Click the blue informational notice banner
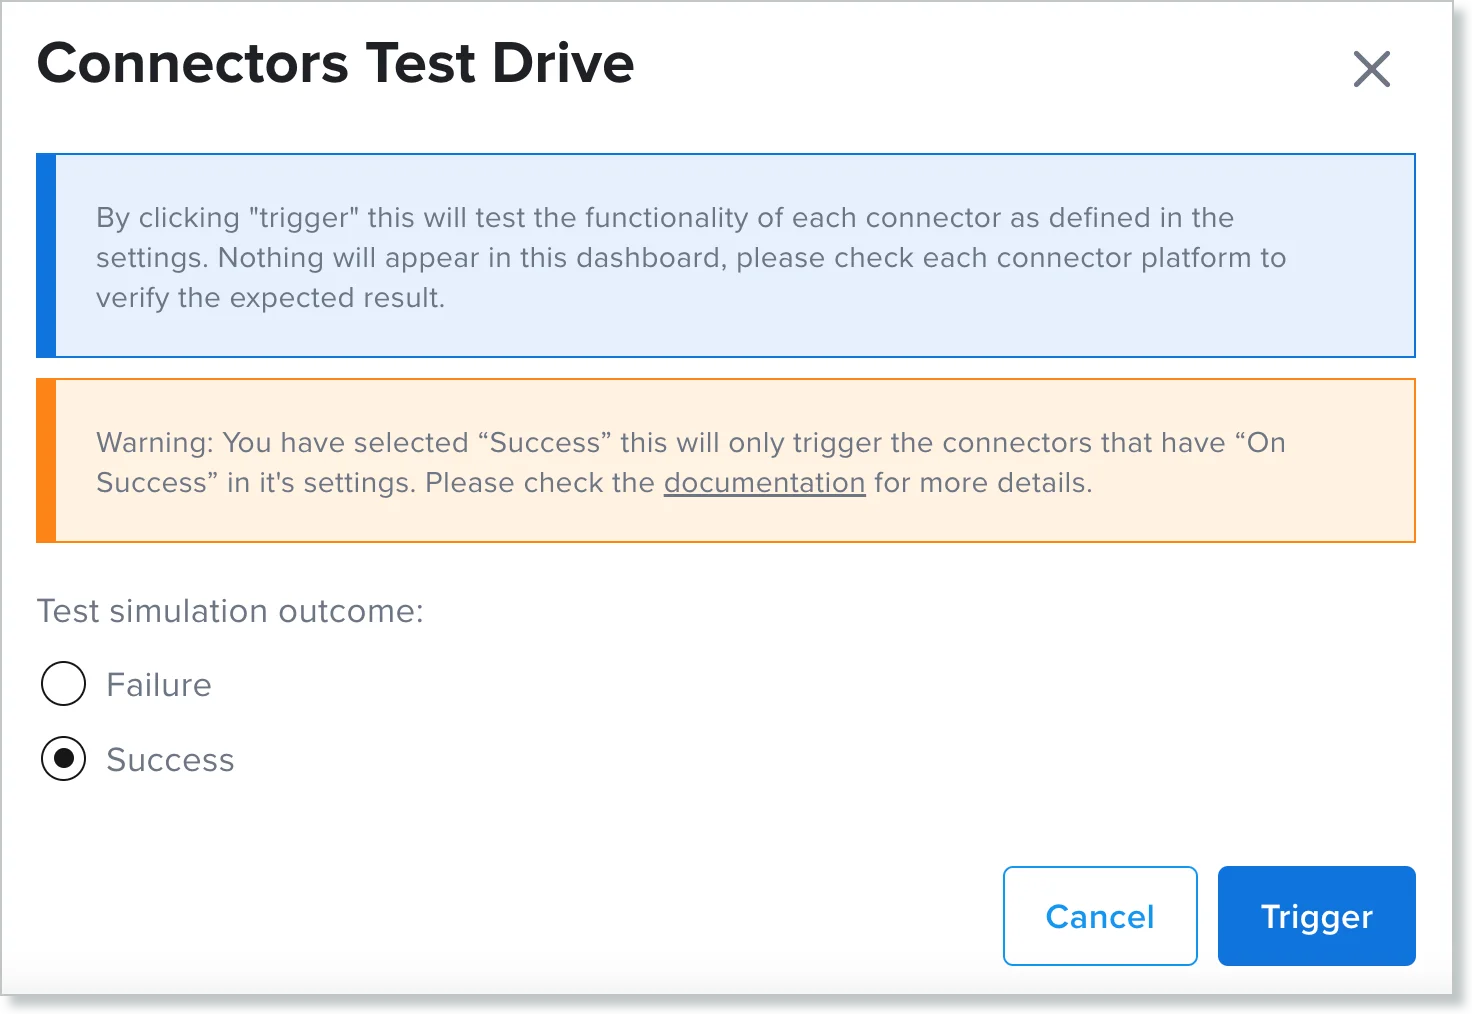This screenshot has height=1014, width=1472. click(726, 256)
